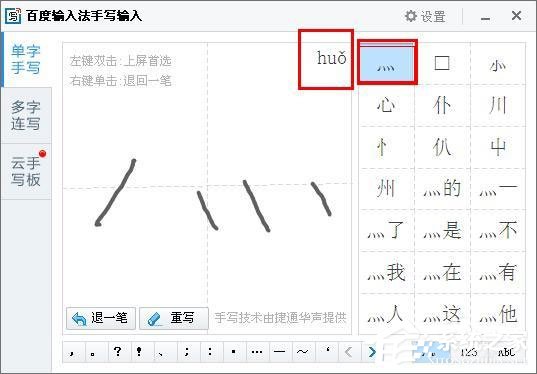This screenshot has height=374, width=537.
Task: Minimize the handwriting input window
Action: point(485,16)
